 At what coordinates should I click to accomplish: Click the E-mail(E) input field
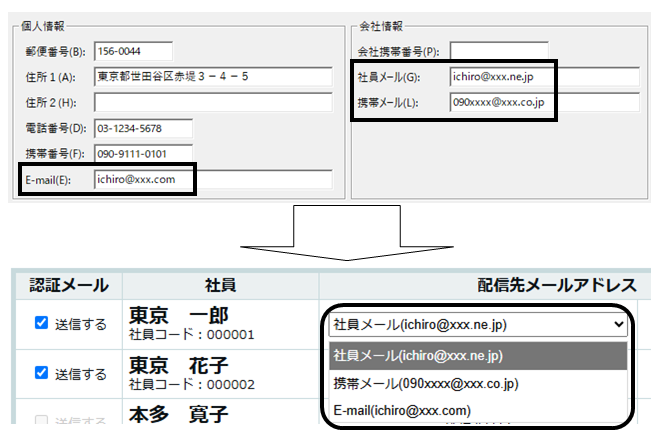tap(213, 180)
